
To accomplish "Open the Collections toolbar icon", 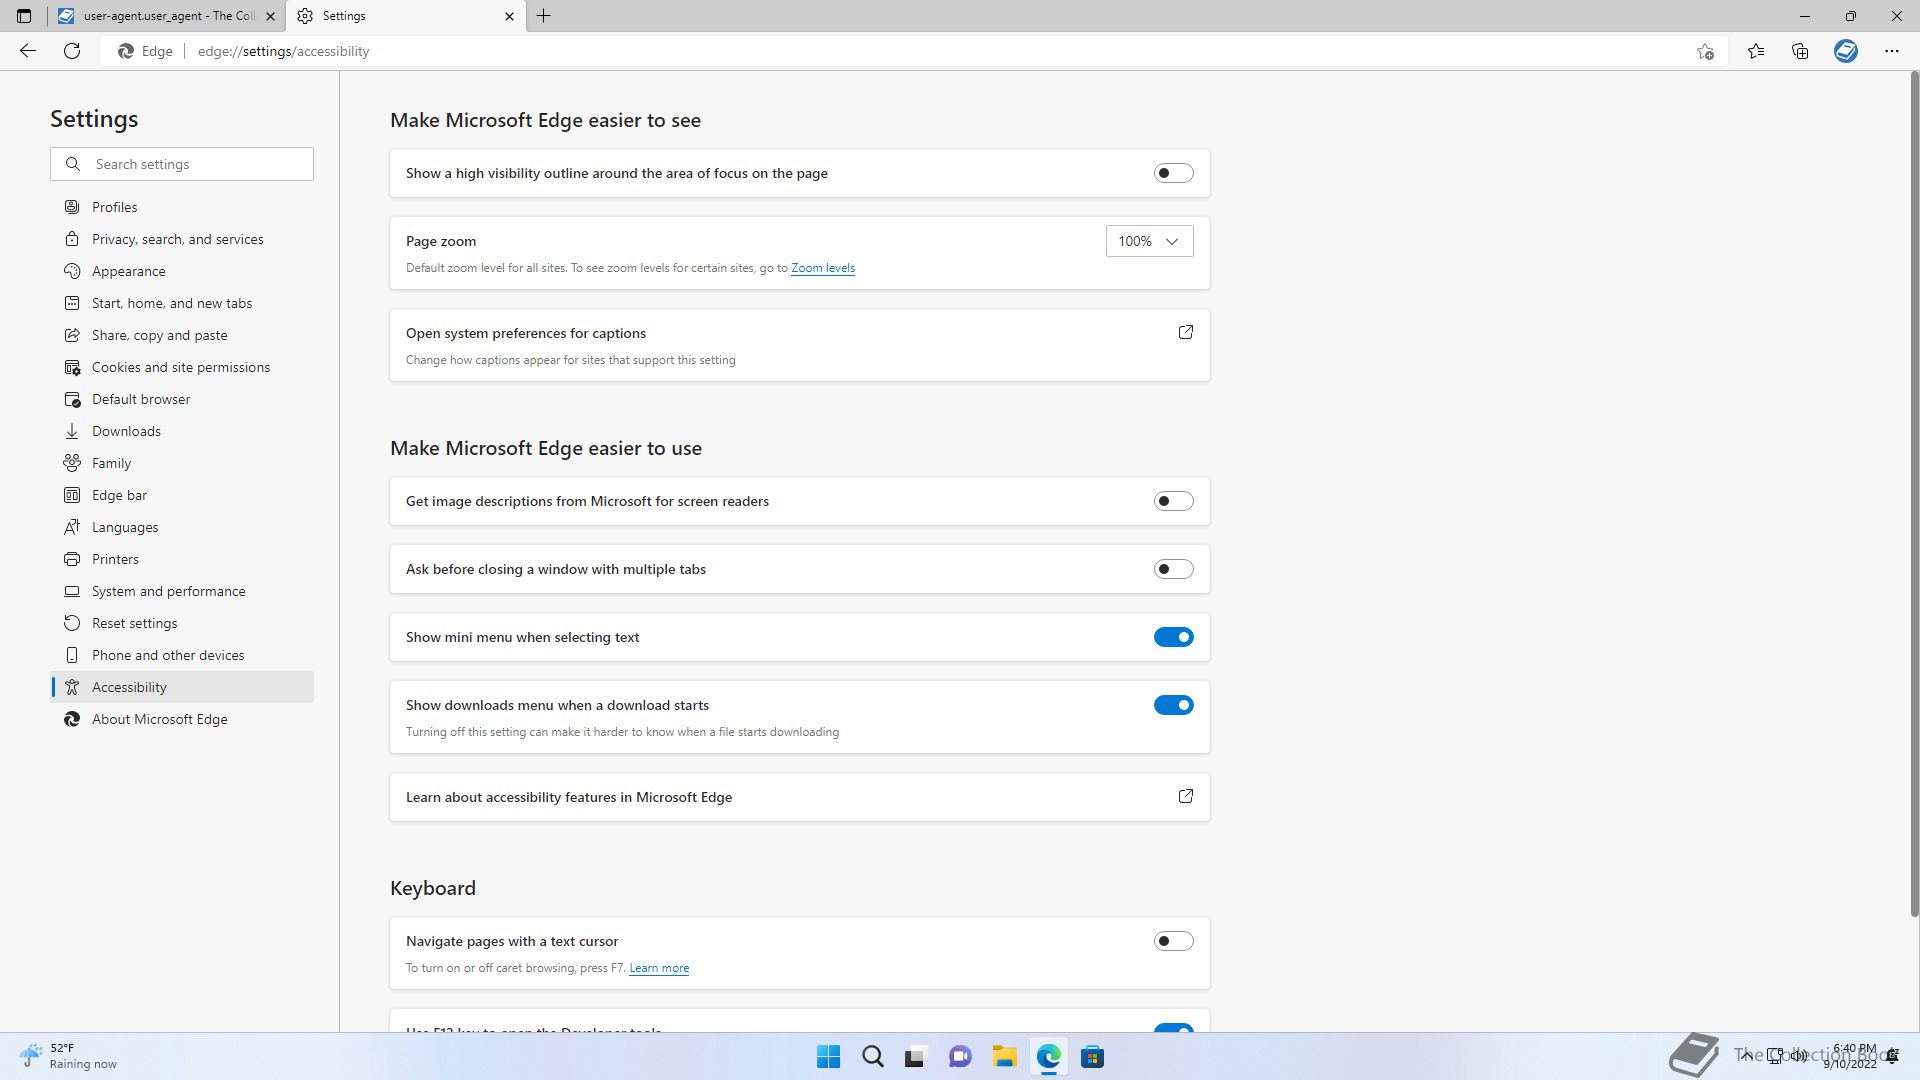I will [x=1800, y=51].
